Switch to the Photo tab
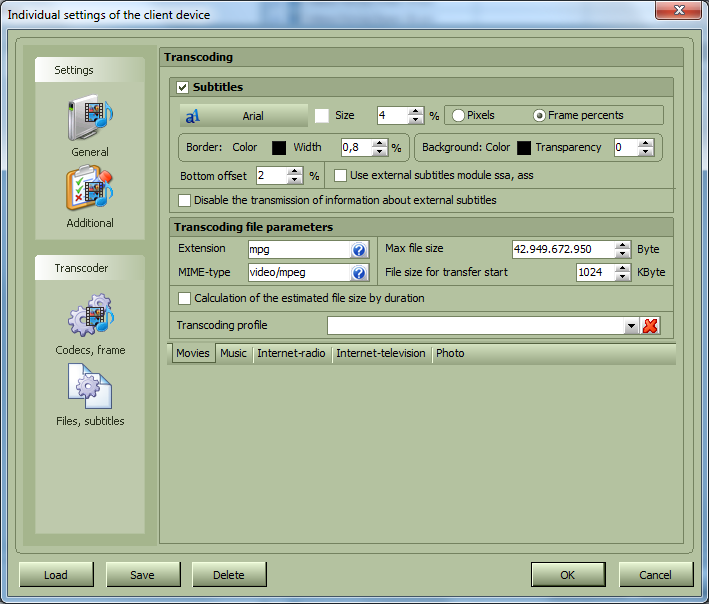This screenshot has height=604, width=709. click(x=450, y=354)
